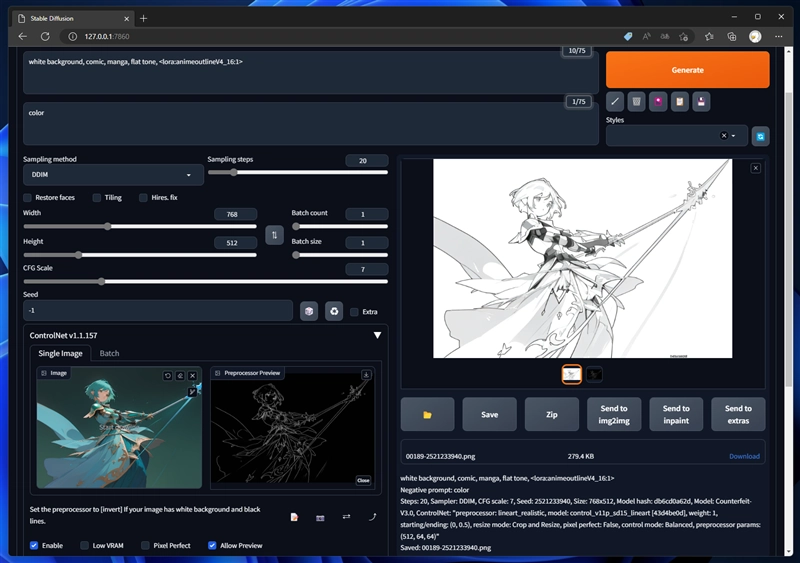Click the recycle icon to reuse seed

(334, 311)
